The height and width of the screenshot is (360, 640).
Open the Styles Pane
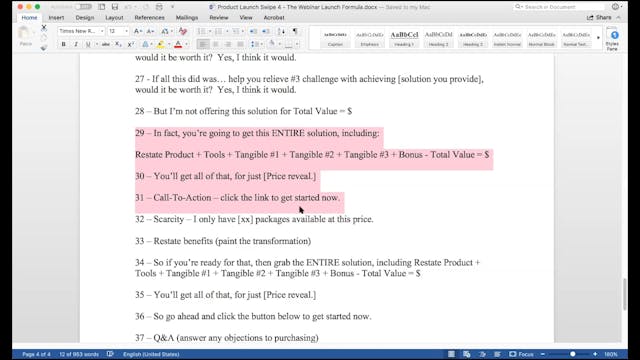[x=612, y=39]
